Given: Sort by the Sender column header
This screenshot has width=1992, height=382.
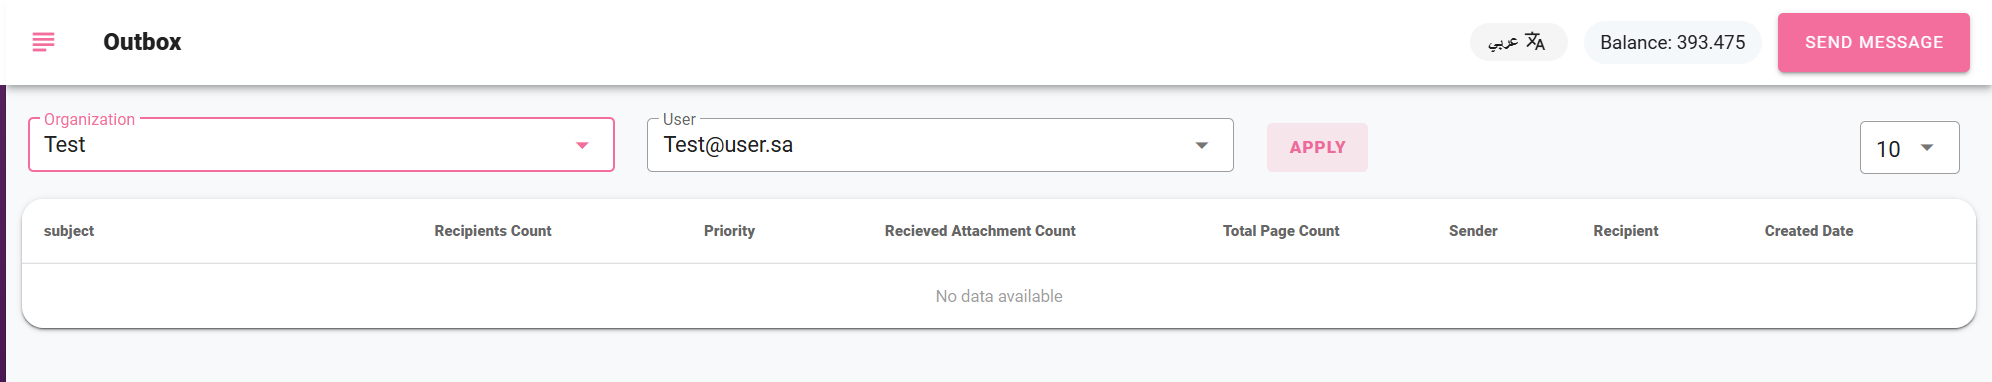Looking at the screenshot, I should pos(1473,231).
